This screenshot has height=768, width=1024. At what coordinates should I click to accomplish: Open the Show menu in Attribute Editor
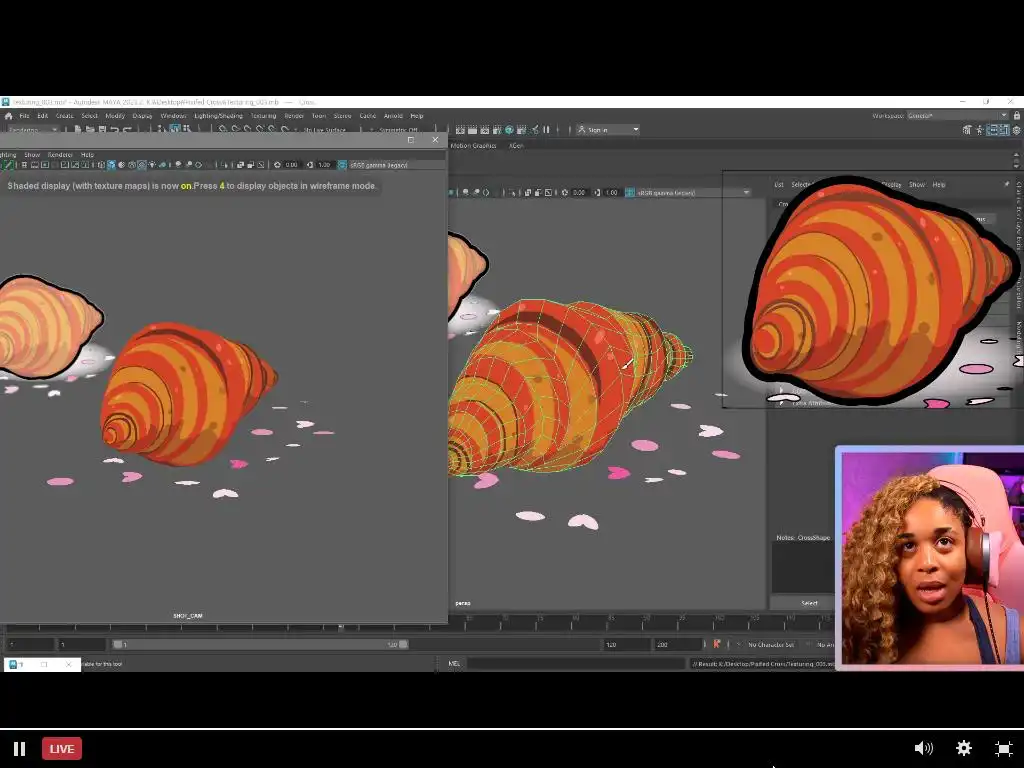point(917,185)
